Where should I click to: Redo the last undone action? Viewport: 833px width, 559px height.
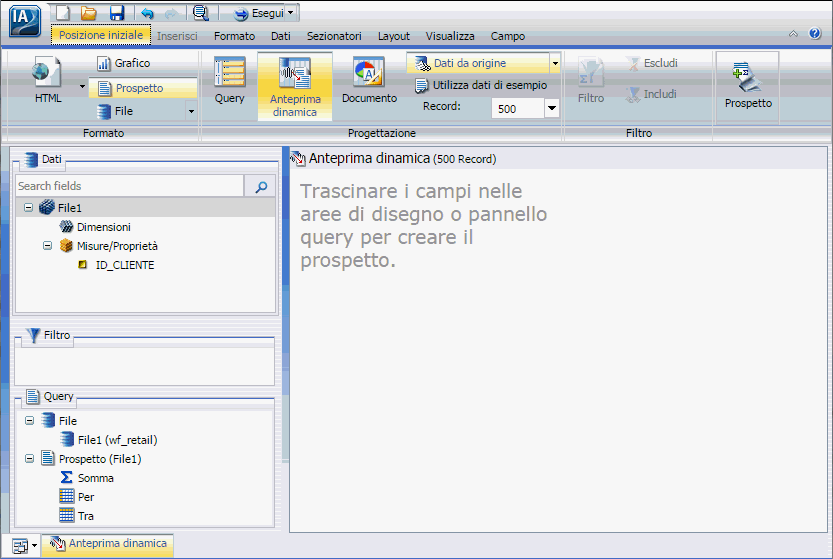coord(171,13)
